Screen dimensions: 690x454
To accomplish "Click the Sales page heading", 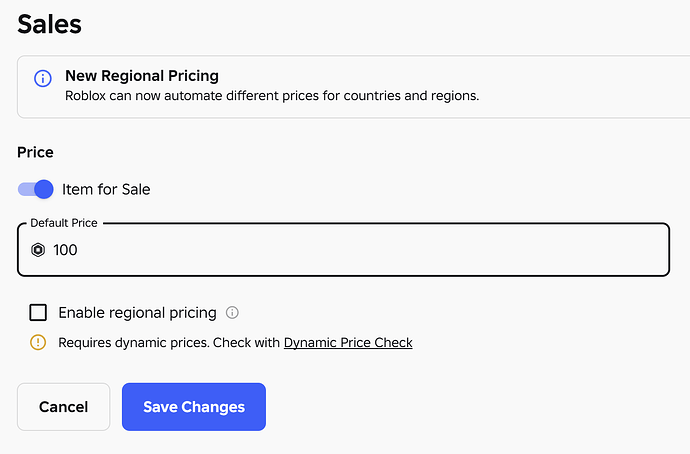I will pos(50,22).
